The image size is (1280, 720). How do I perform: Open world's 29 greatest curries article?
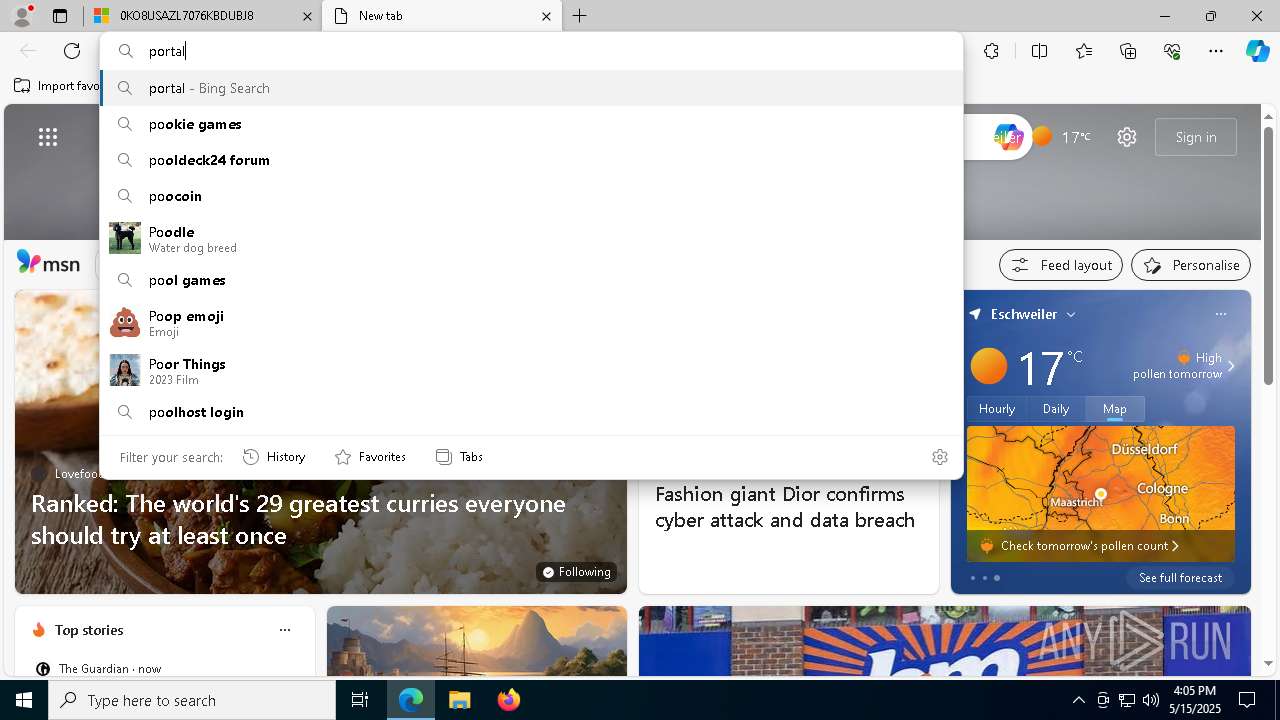point(298,519)
